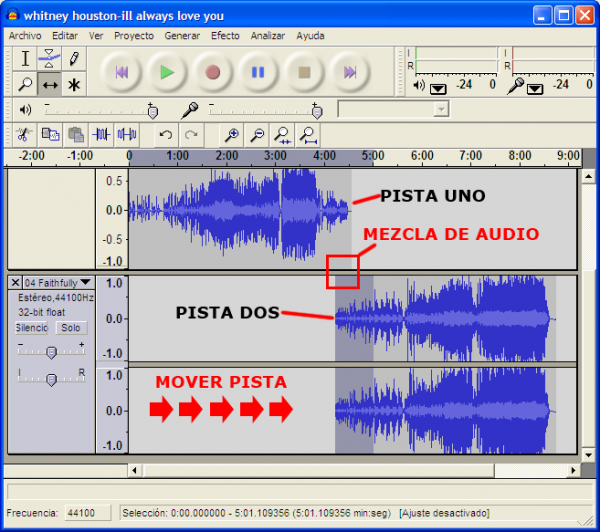Open the Generar menu
600x532 pixels.
(182, 36)
